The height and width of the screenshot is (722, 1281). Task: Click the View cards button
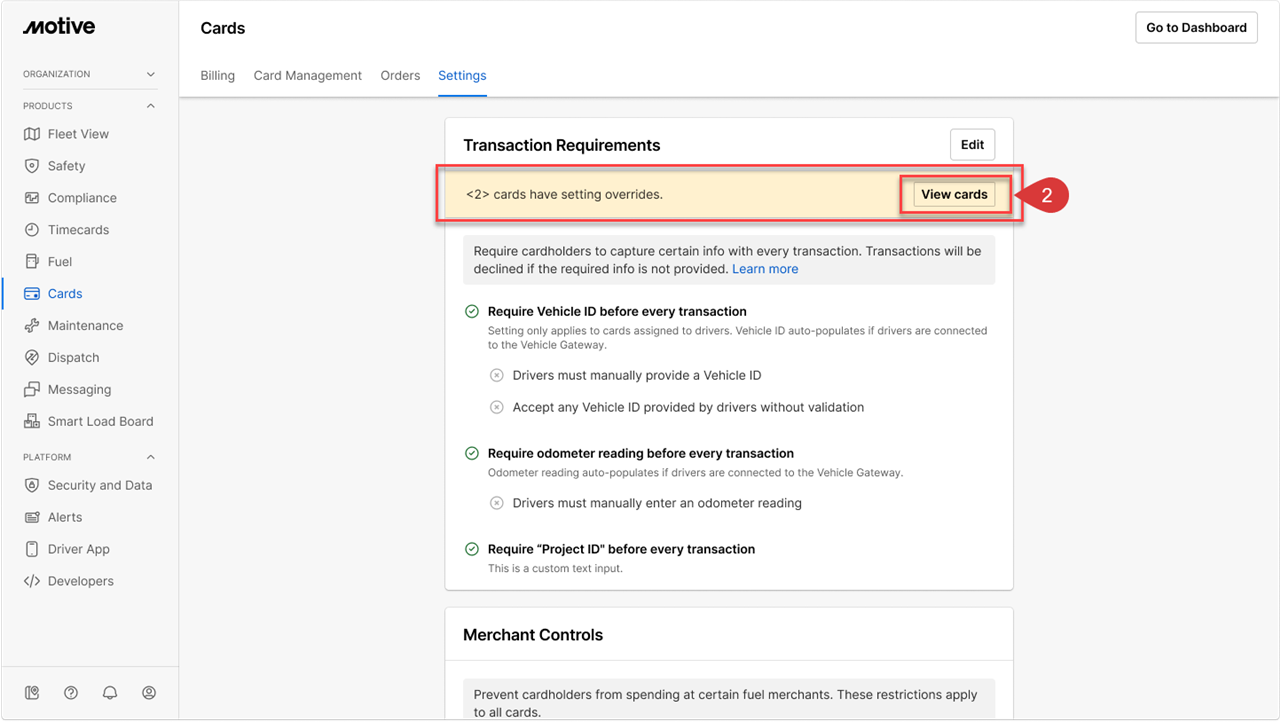tap(954, 195)
